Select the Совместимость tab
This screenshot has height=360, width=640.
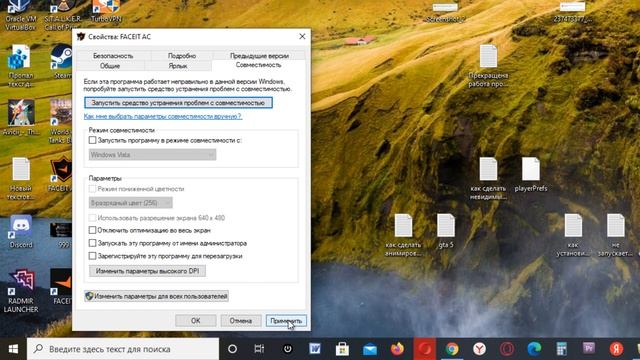click(x=258, y=65)
